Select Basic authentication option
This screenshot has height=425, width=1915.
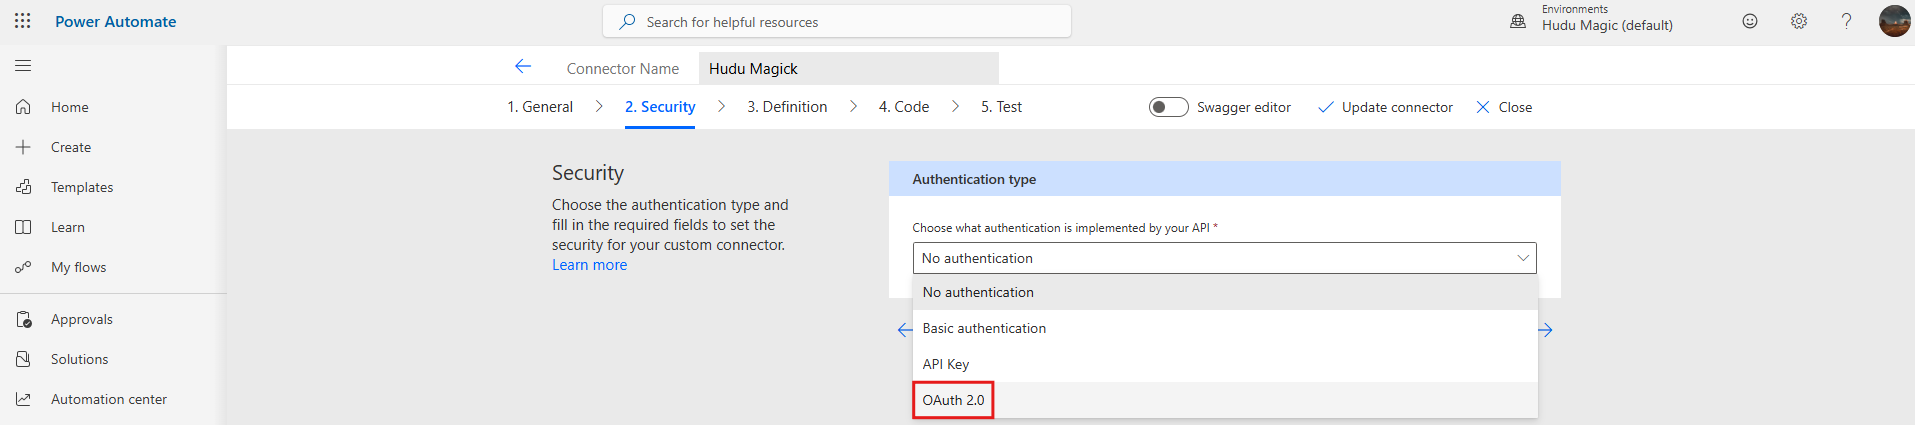pos(1225,328)
